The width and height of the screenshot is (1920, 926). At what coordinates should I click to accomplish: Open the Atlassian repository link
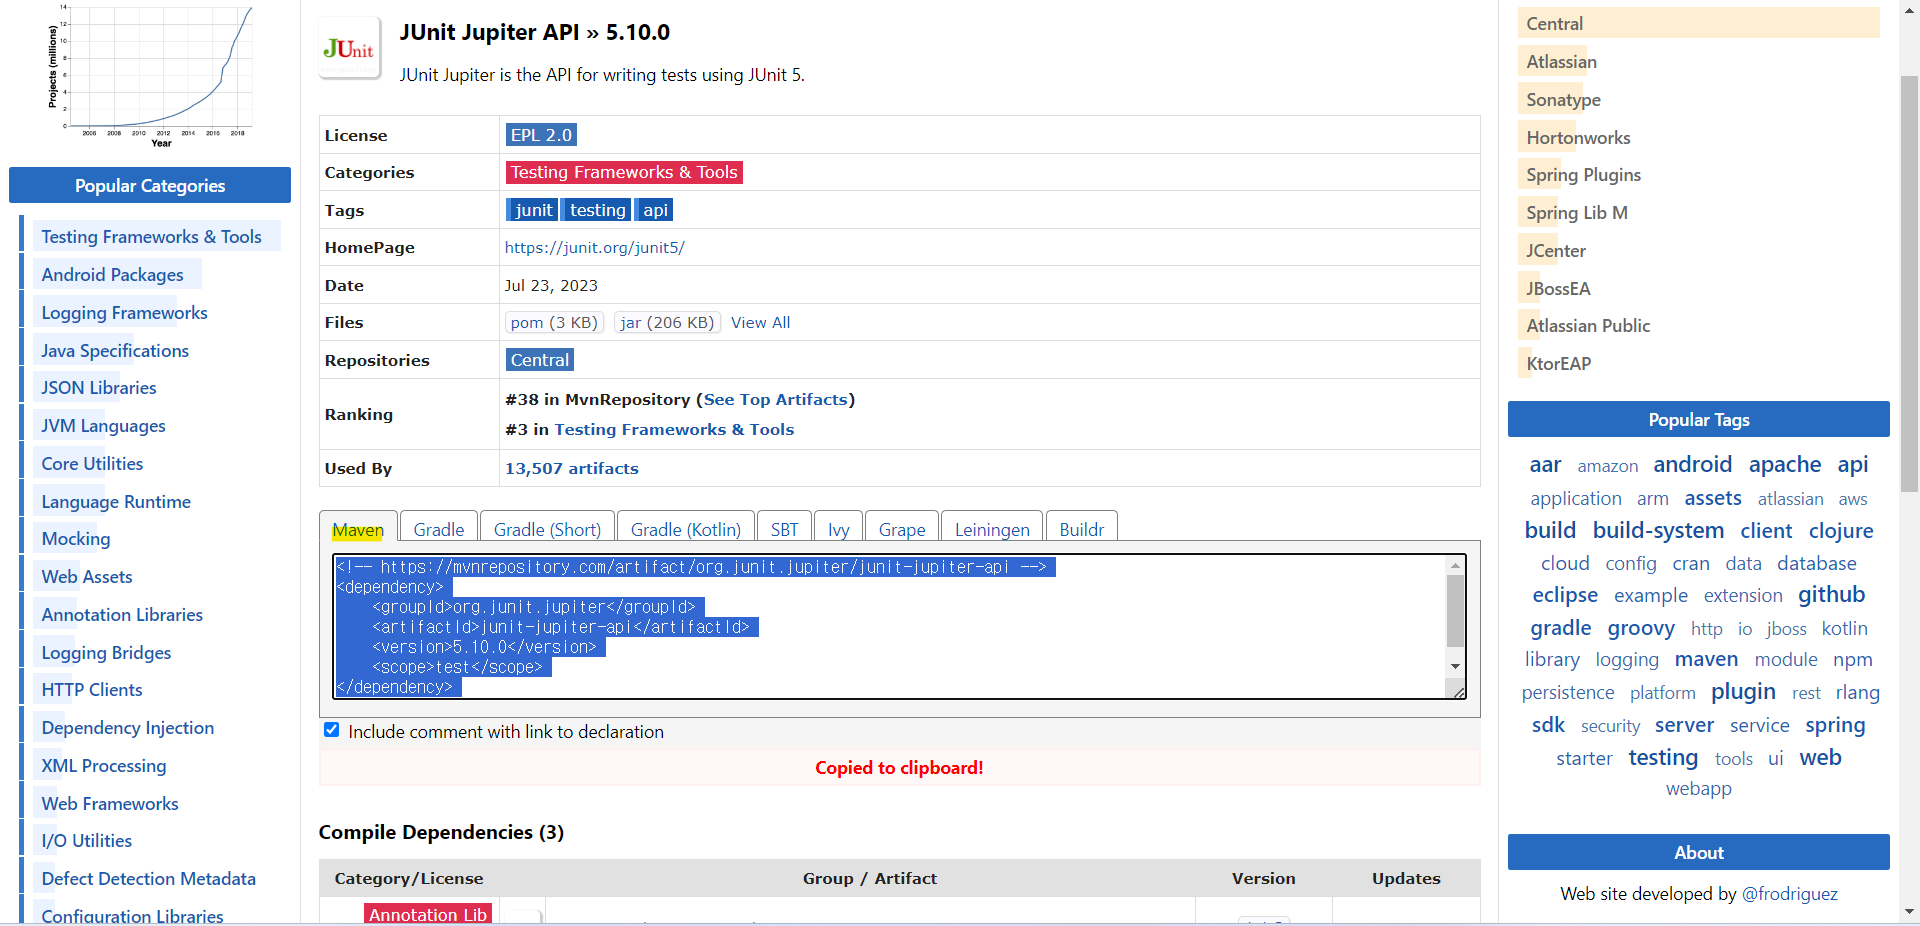1562,61
